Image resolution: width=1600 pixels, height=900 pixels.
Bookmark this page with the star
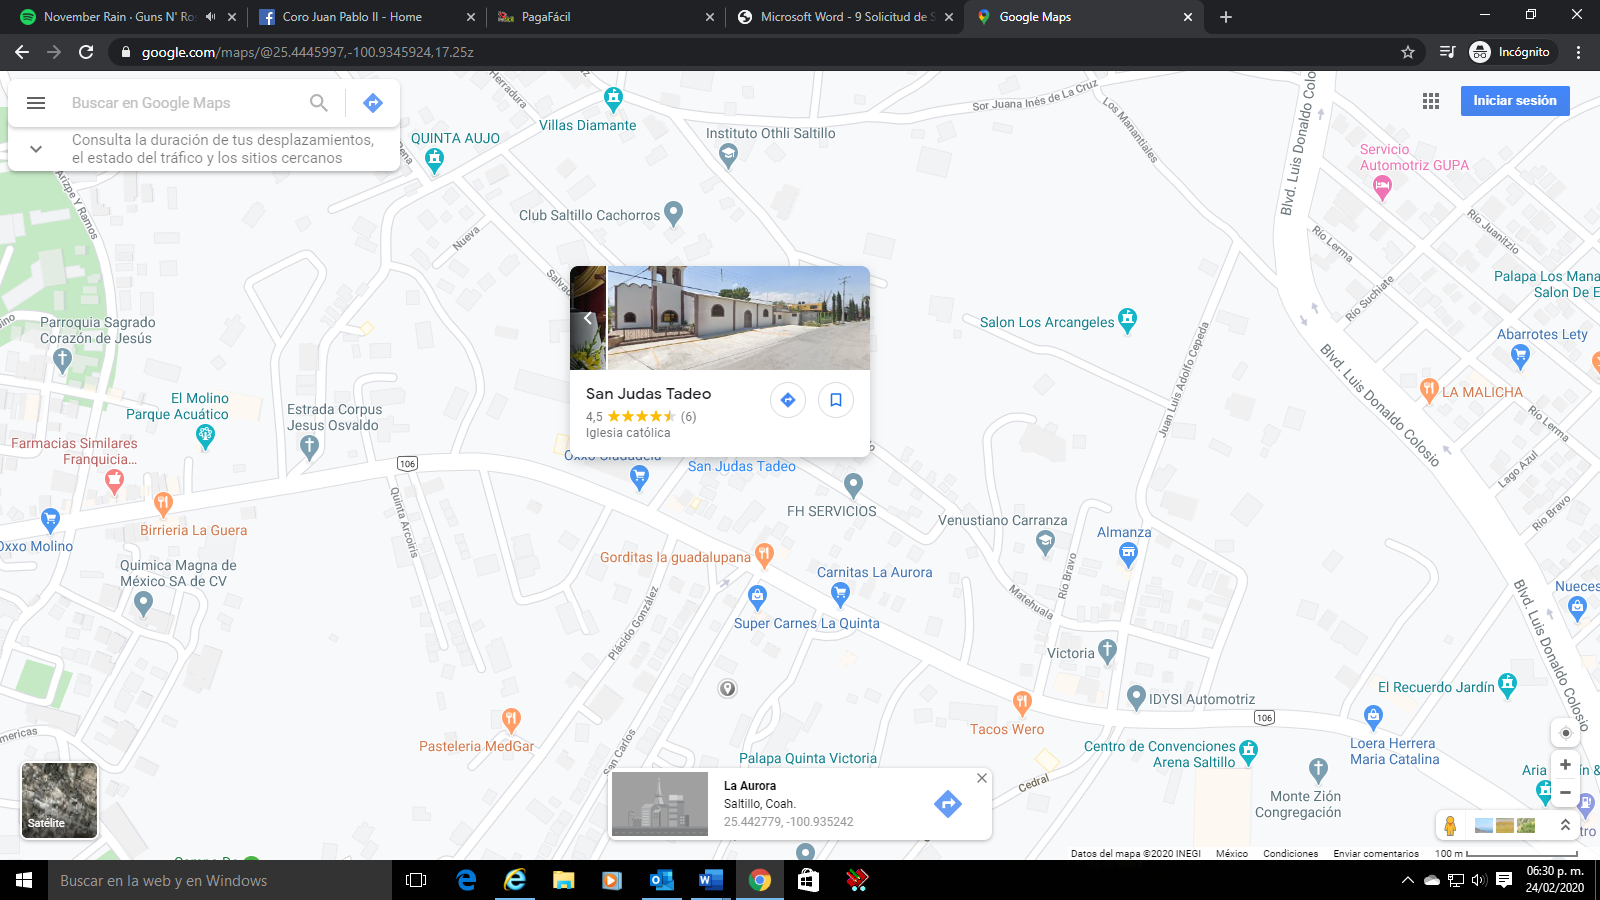(x=1408, y=52)
